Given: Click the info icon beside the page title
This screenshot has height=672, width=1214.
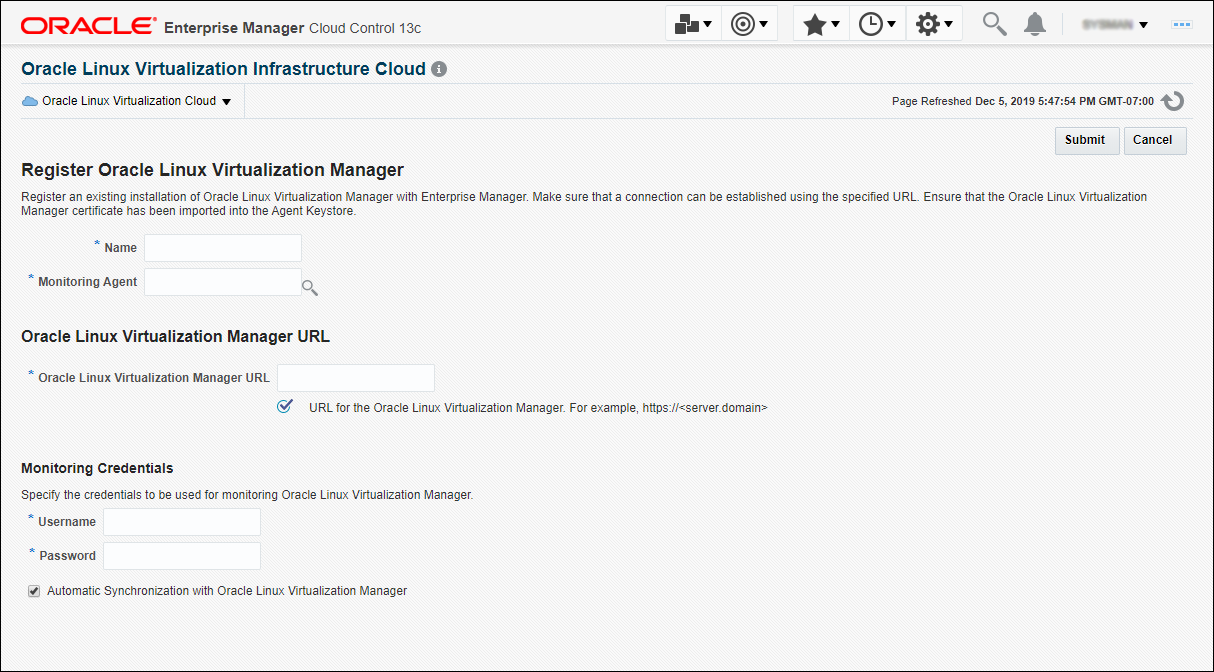Looking at the screenshot, I should point(439,70).
